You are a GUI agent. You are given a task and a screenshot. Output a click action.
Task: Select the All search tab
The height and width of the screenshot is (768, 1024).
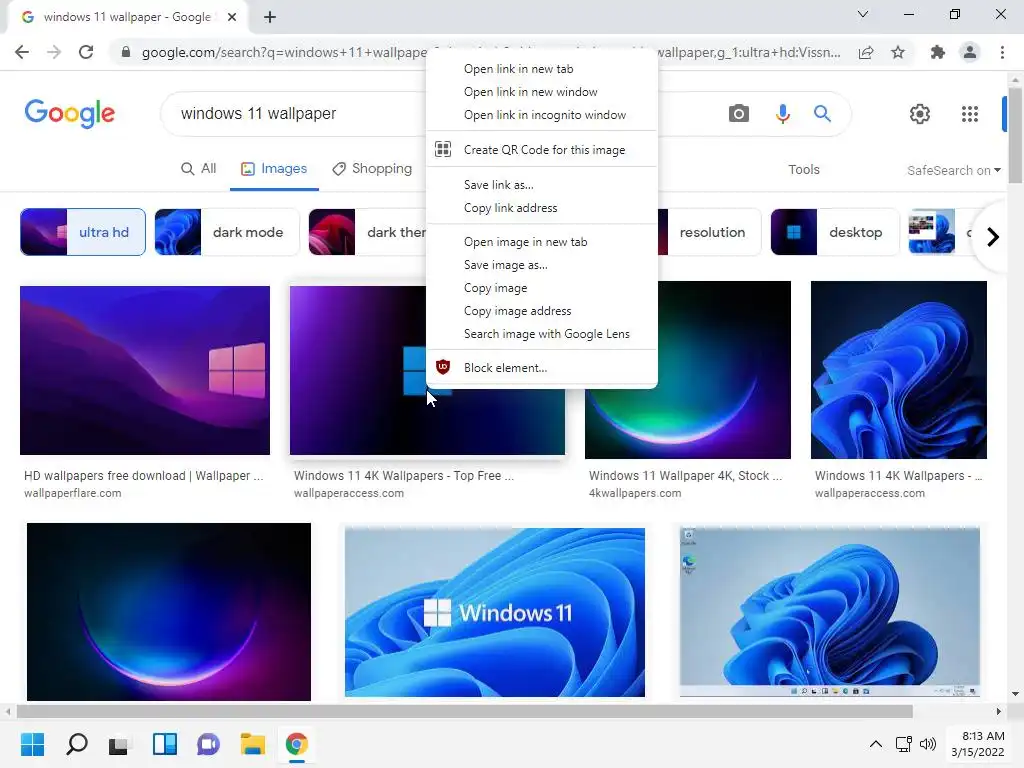199,168
